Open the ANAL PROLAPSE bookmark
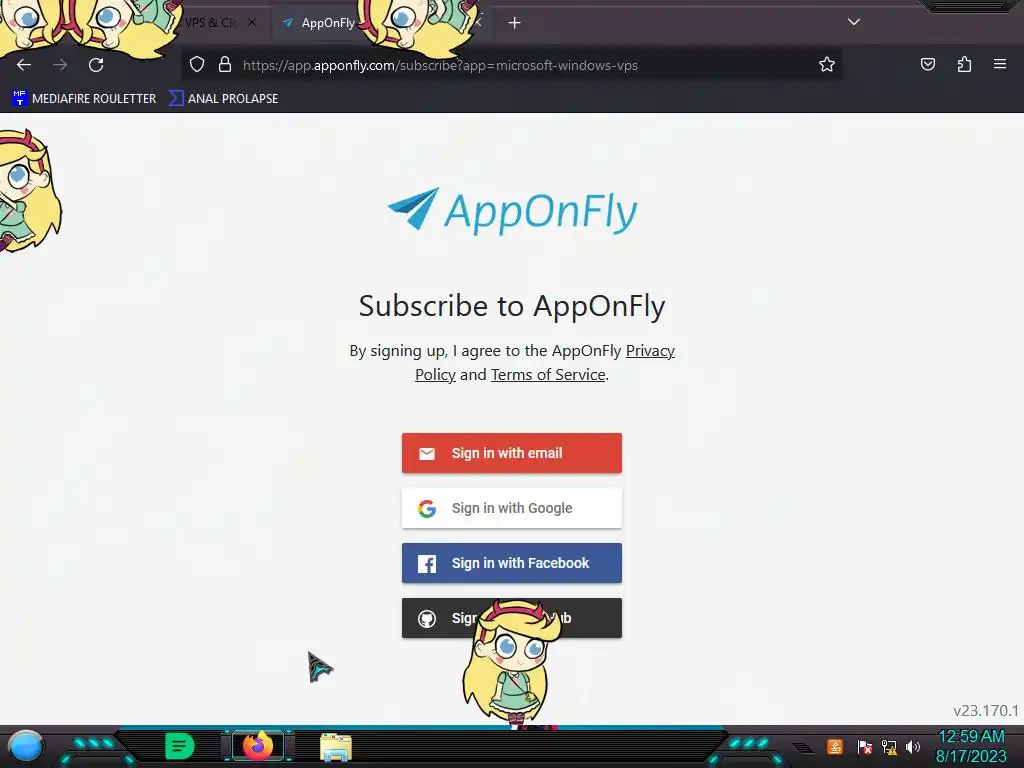Viewport: 1024px width, 768px height. 223,99
